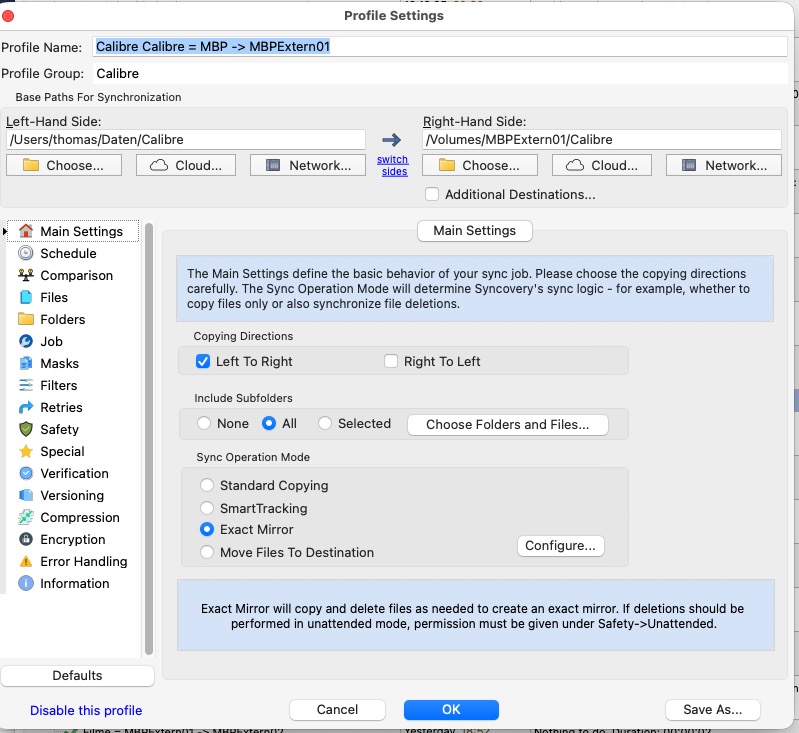The image size is (799, 733).
Task: Click the Masks icon in sidebar
Action: click(26, 364)
